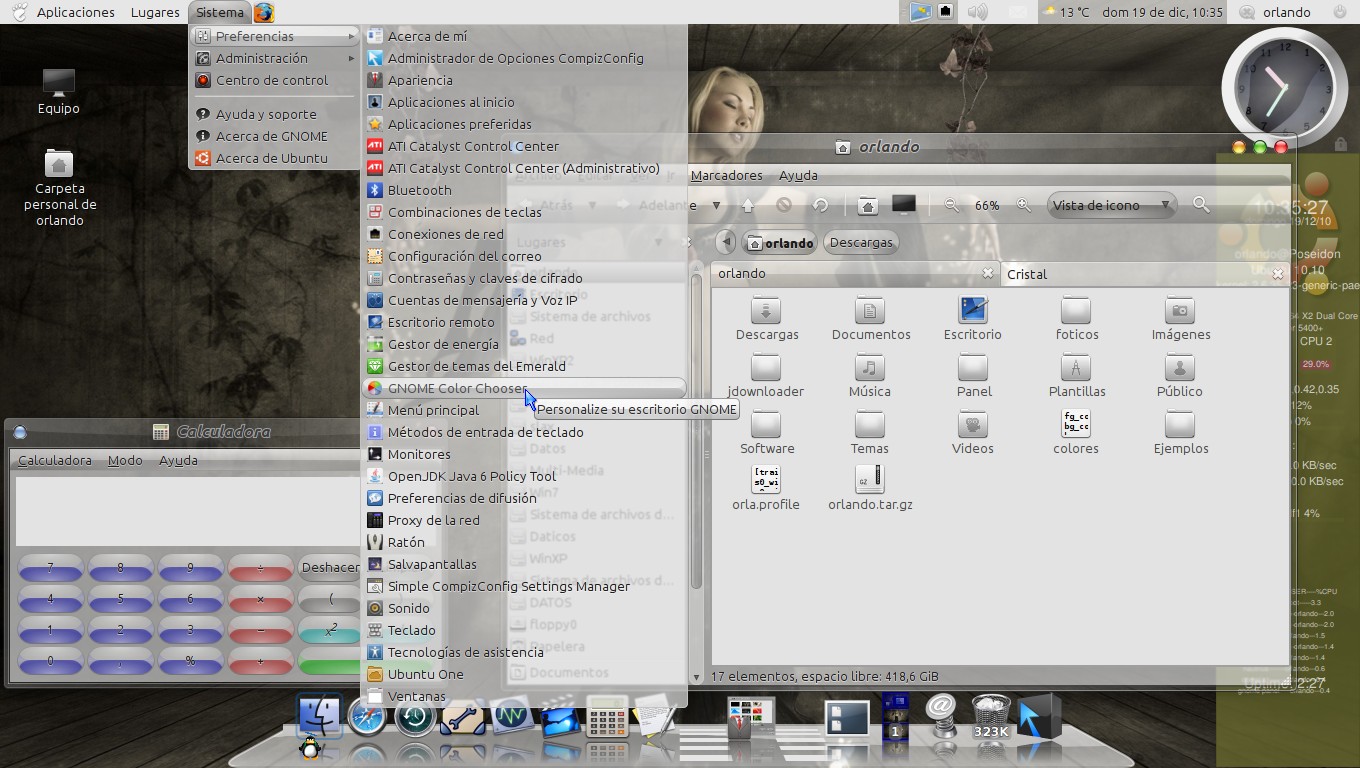Open Gestor de energía entry
This screenshot has height=768, width=1360.
524,344
